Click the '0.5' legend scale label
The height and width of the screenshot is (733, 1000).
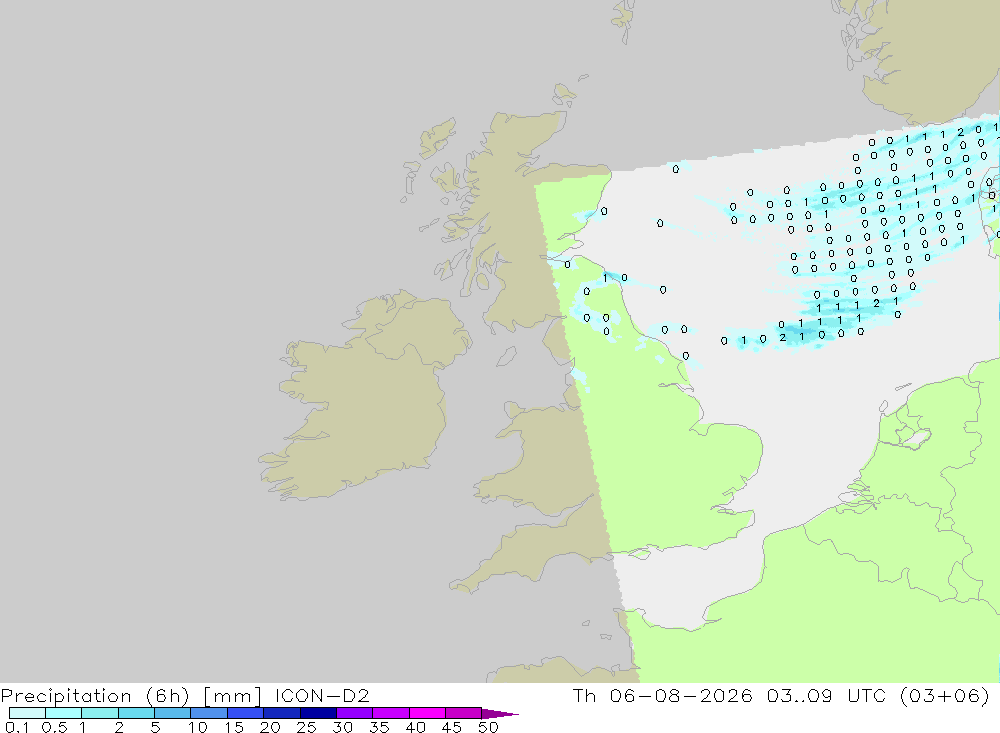coord(55,727)
